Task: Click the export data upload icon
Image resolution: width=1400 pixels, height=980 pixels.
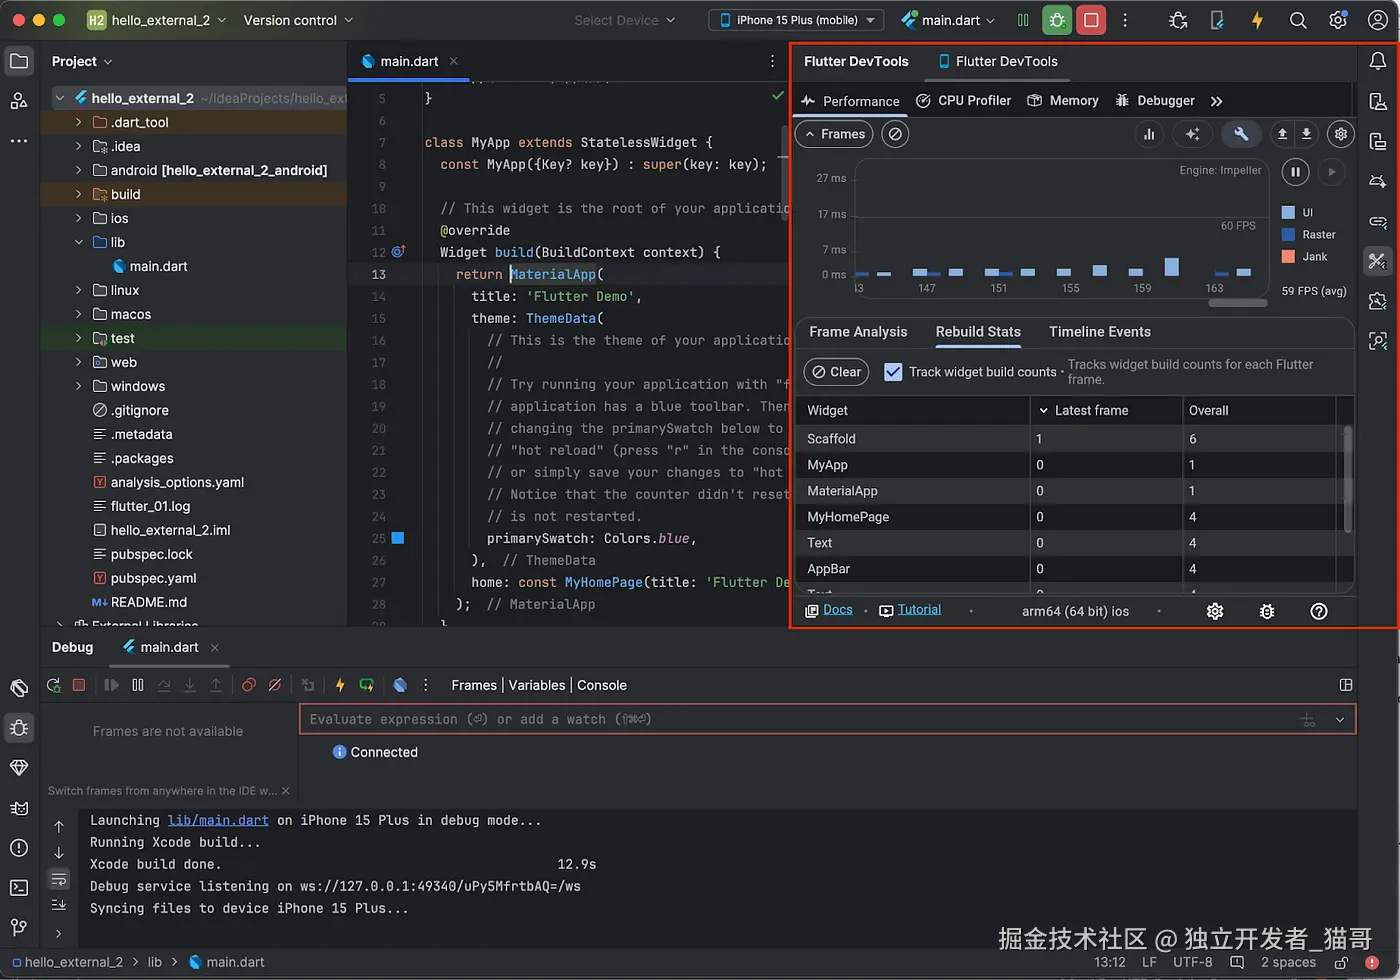Action: point(1282,134)
